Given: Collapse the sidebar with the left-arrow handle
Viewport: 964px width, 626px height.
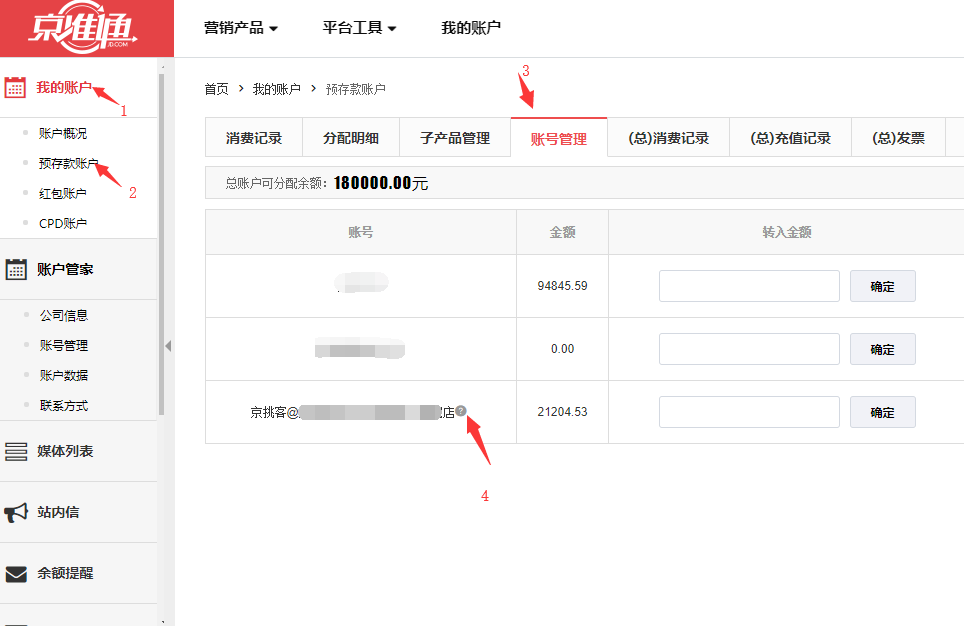Looking at the screenshot, I should 168,346.
